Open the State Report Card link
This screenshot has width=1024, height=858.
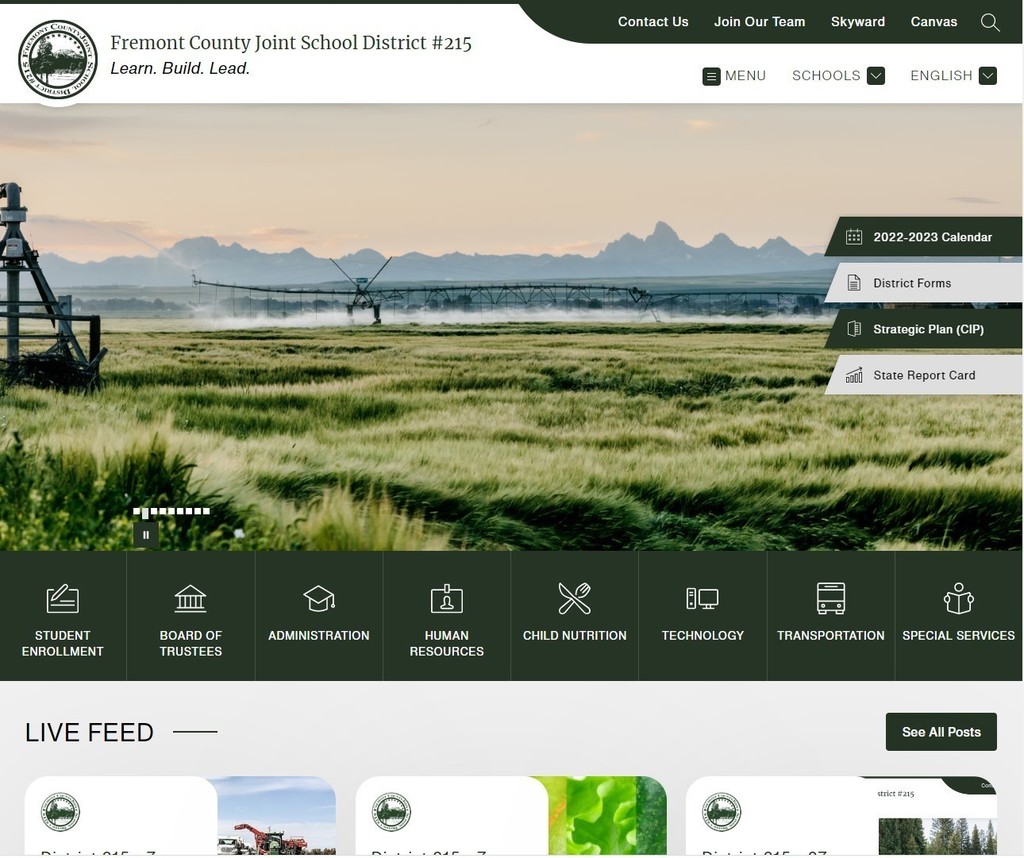pos(923,375)
